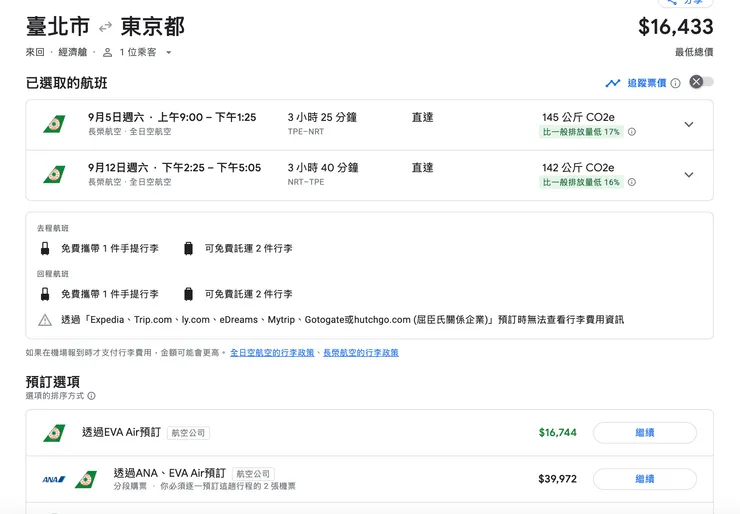Open info icon beside 選項的排序方式

click(92, 396)
